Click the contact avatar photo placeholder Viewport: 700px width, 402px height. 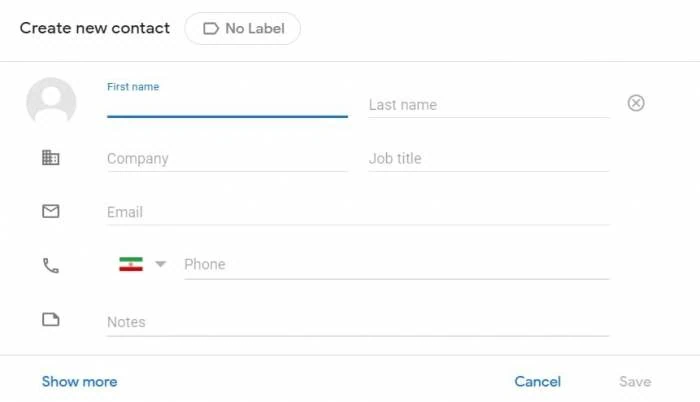51,102
